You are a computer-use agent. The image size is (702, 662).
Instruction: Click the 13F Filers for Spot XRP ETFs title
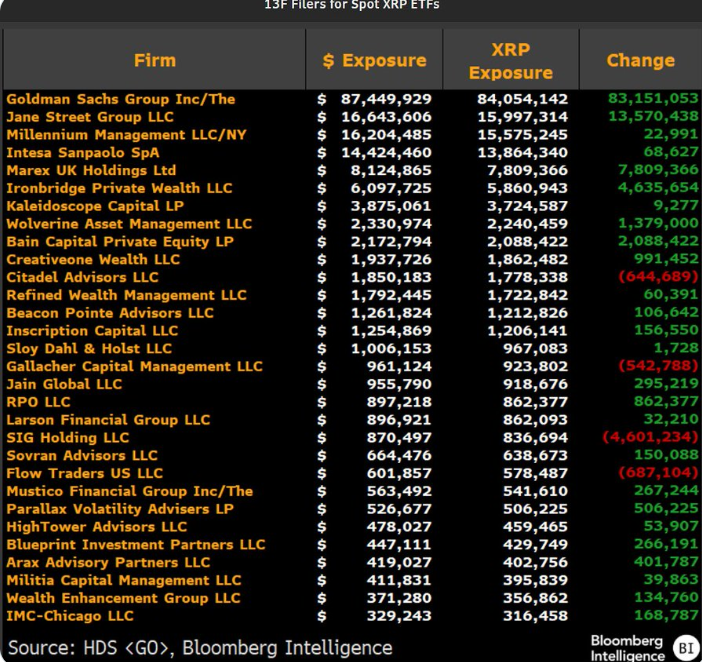click(351, 5)
